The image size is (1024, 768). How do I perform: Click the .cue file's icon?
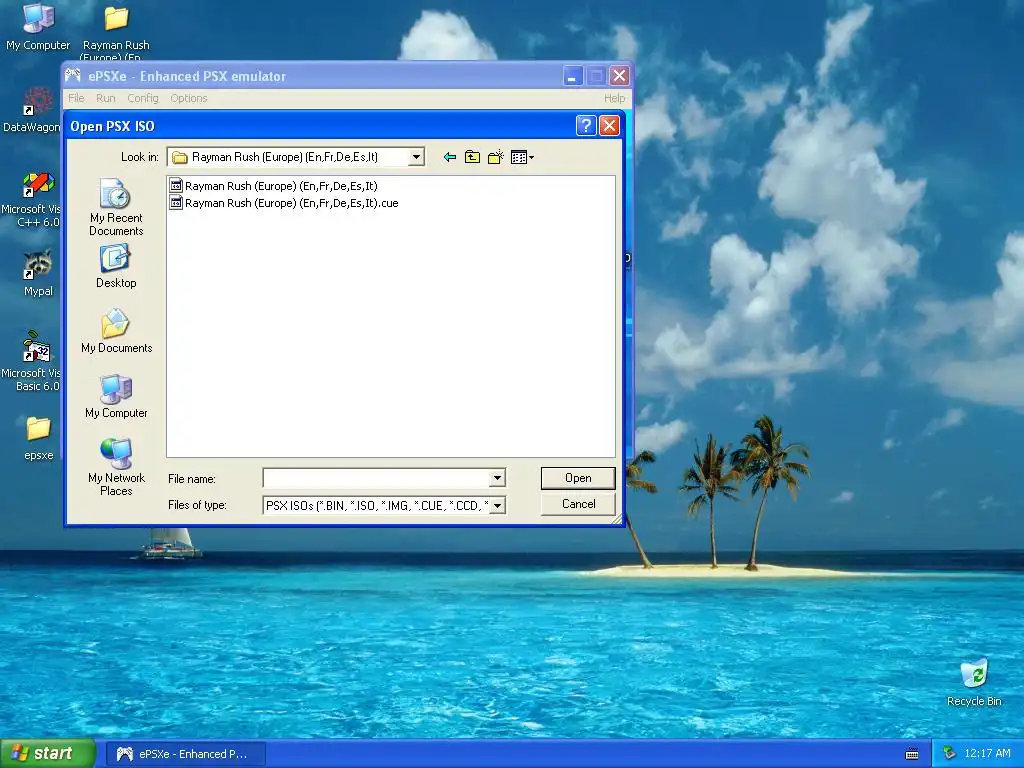pos(176,203)
